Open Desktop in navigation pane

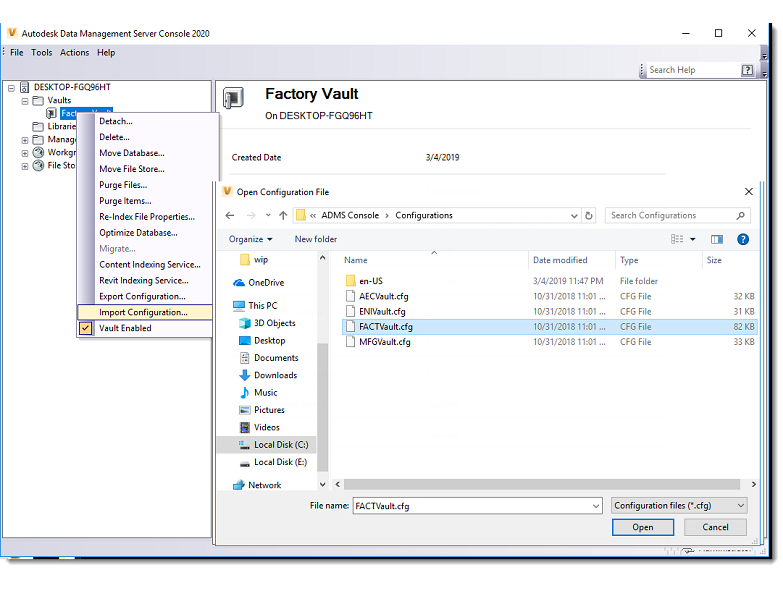point(262,340)
